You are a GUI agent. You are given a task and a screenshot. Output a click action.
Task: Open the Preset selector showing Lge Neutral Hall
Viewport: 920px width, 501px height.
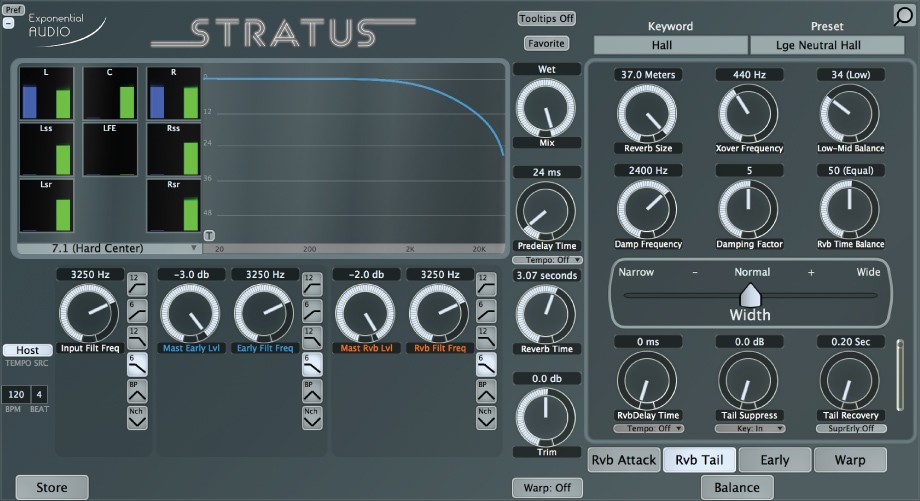click(827, 45)
